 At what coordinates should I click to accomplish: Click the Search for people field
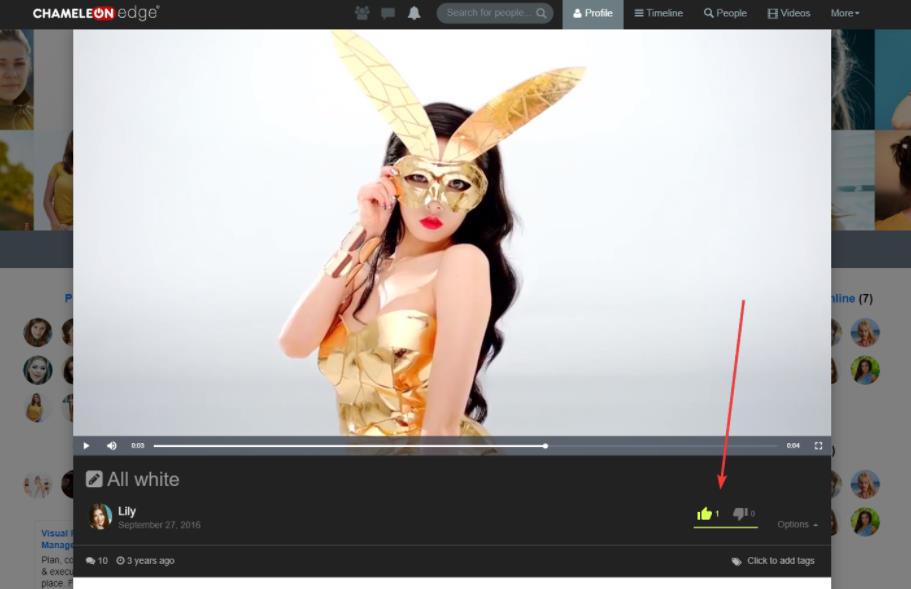click(x=488, y=13)
